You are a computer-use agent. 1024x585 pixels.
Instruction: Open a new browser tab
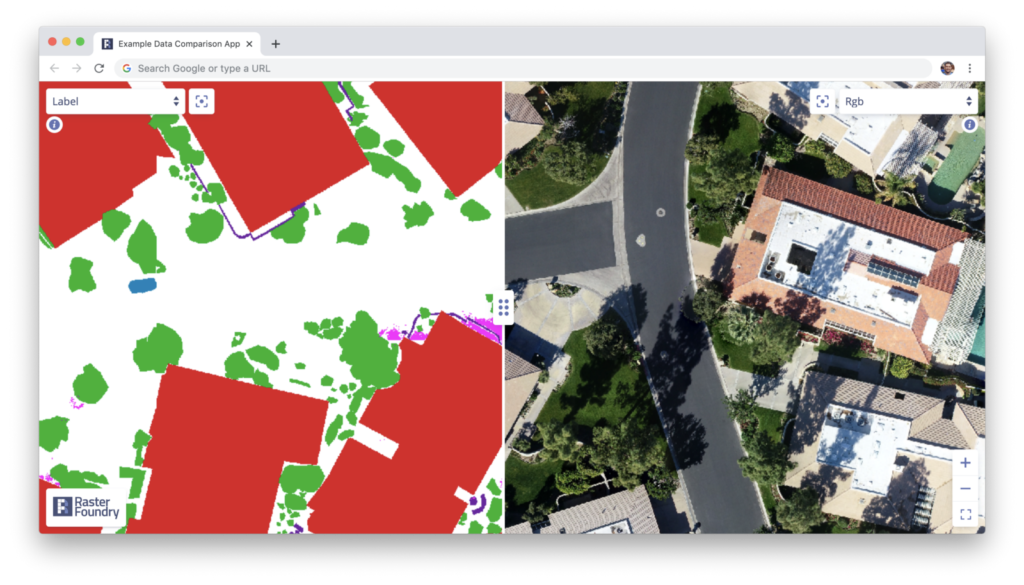point(275,43)
